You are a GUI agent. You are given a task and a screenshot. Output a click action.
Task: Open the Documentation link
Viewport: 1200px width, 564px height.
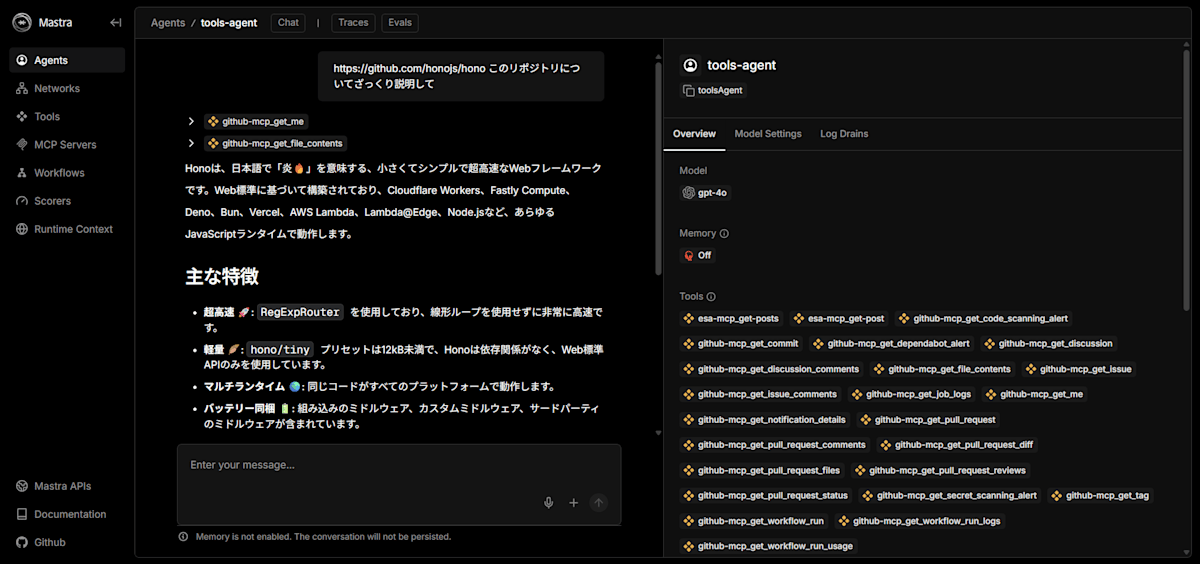pyautogui.click(x=67, y=514)
